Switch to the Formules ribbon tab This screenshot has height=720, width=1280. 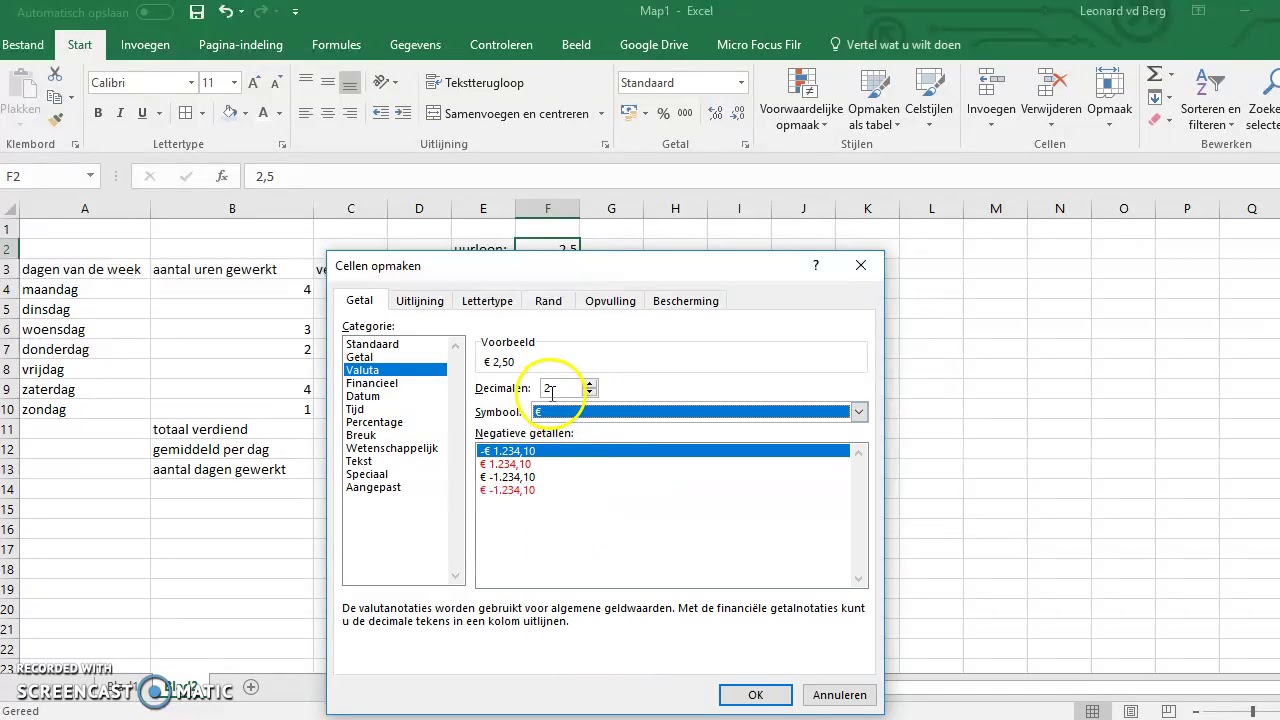tap(336, 45)
